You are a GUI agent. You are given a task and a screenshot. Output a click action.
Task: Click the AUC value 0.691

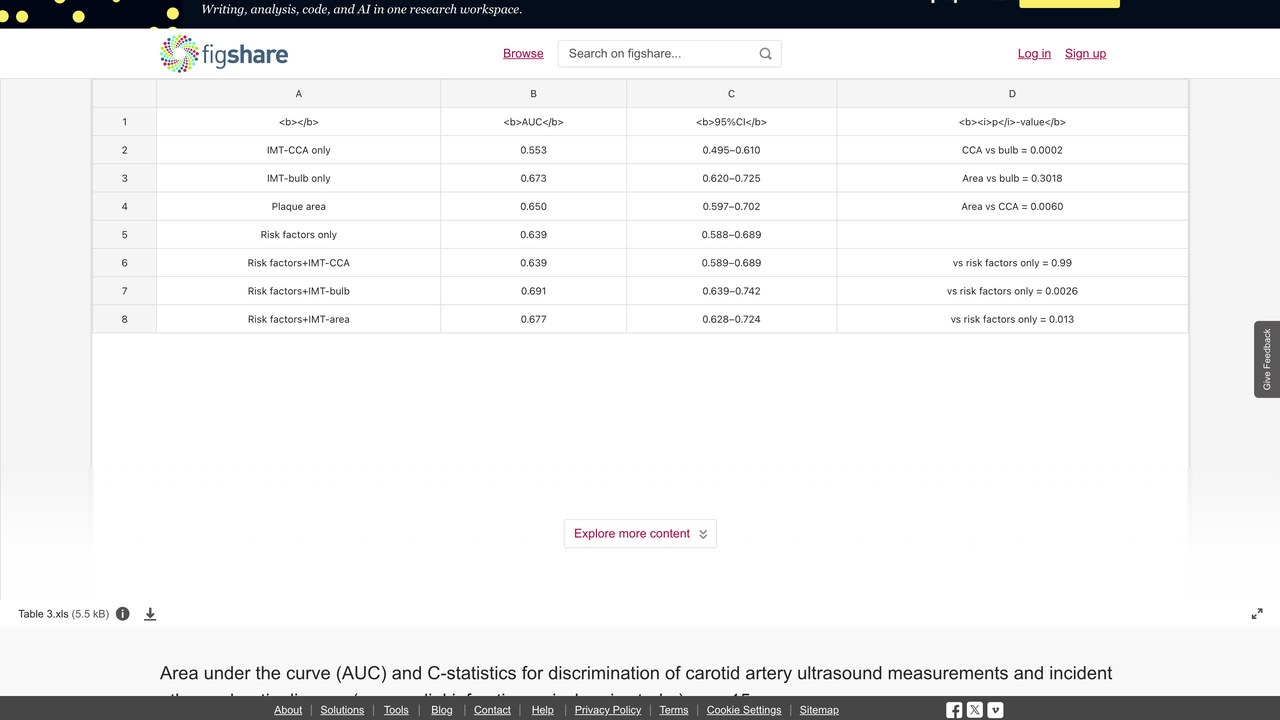click(x=534, y=291)
